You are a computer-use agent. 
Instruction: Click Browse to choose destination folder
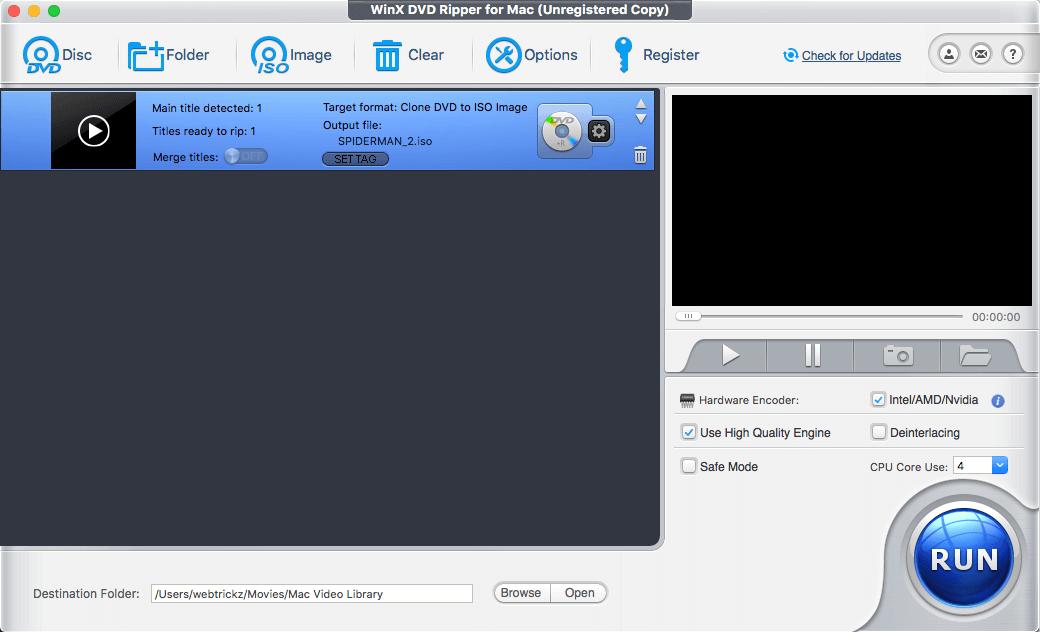point(521,593)
